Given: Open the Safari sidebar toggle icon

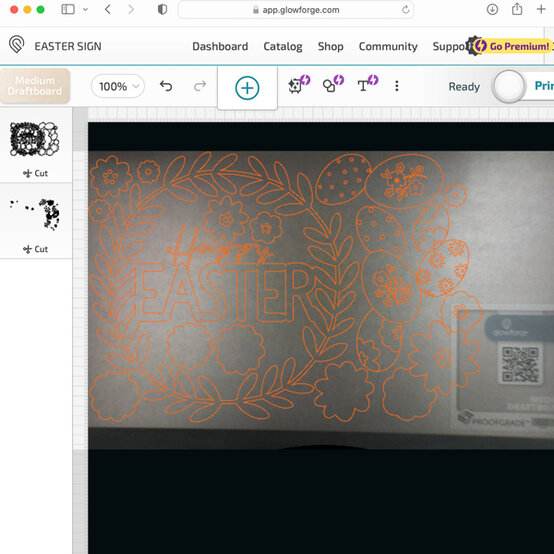Looking at the screenshot, I should (x=68, y=10).
